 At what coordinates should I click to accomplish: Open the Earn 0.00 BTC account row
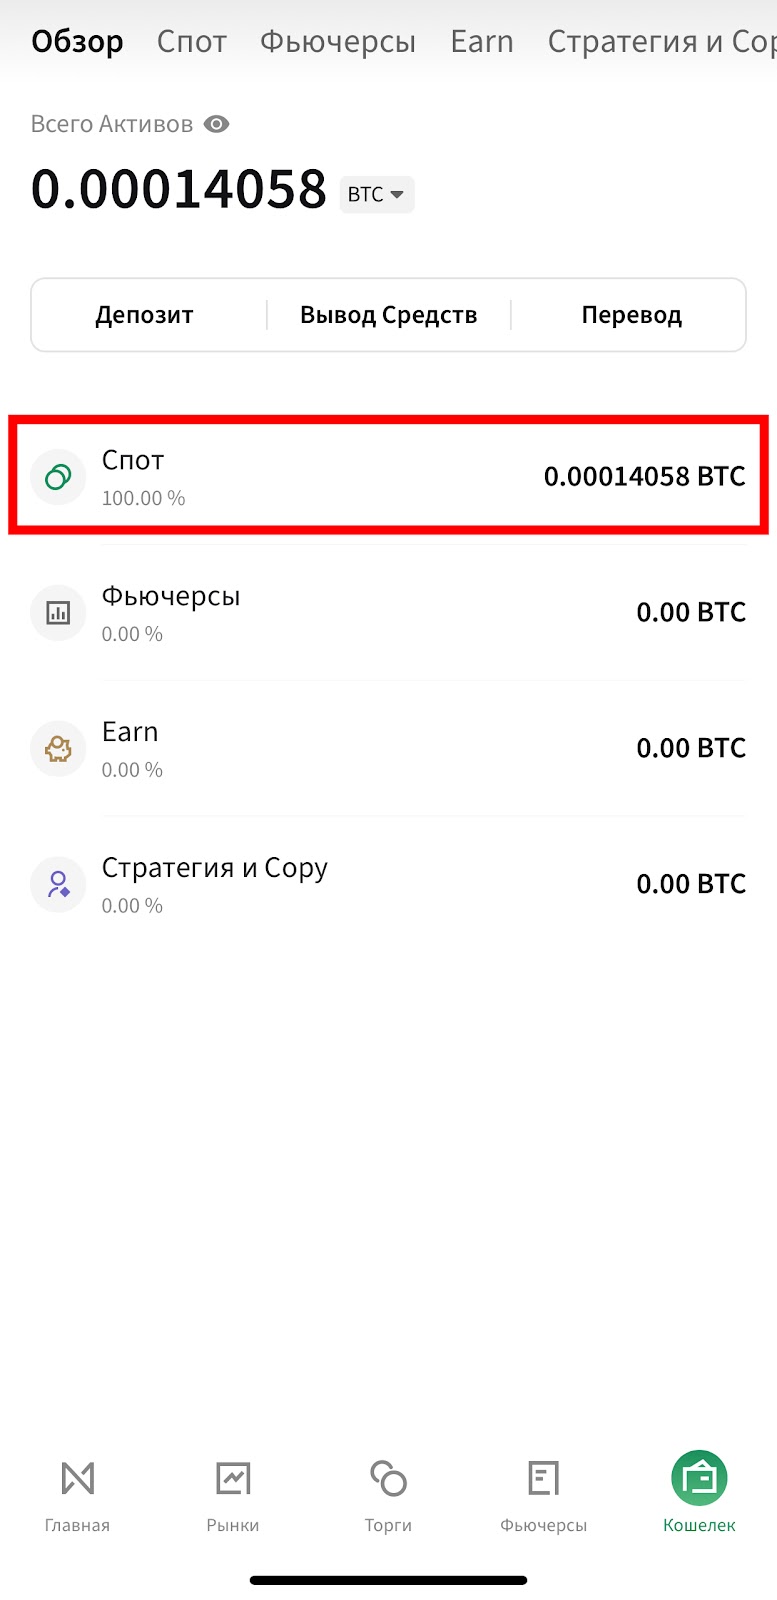pos(388,748)
